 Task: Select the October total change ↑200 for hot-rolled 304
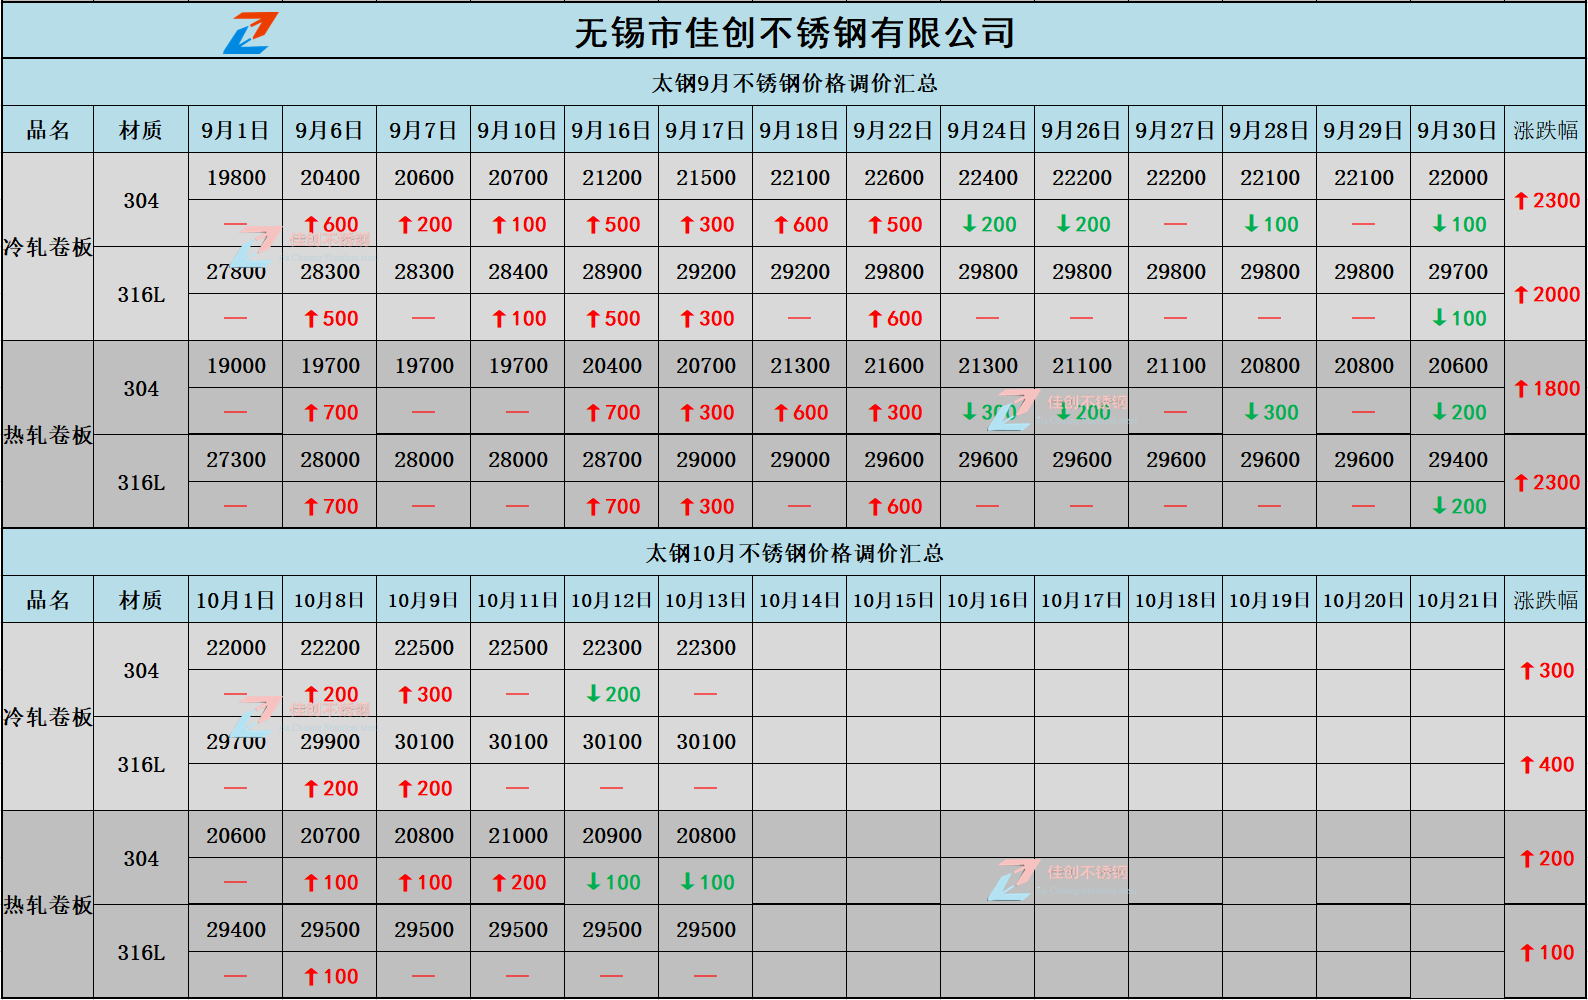tap(1546, 858)
